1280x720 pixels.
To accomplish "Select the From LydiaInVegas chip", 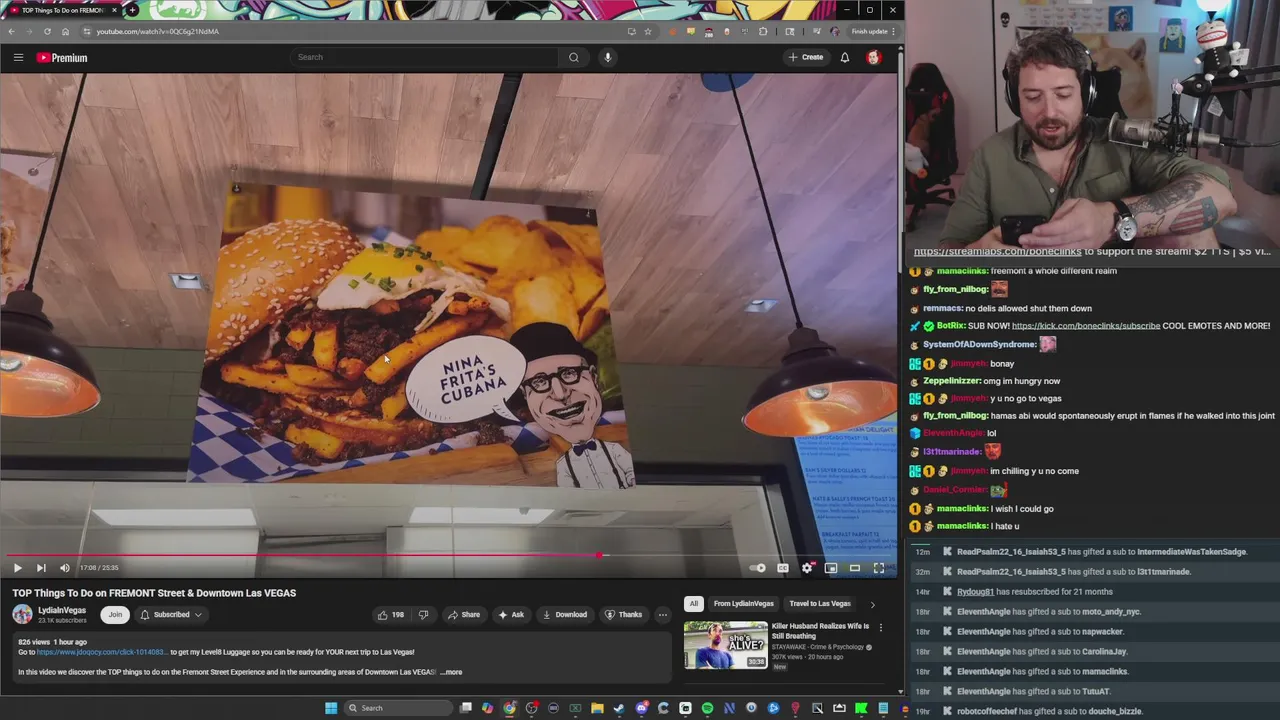I will click(744, 604).
